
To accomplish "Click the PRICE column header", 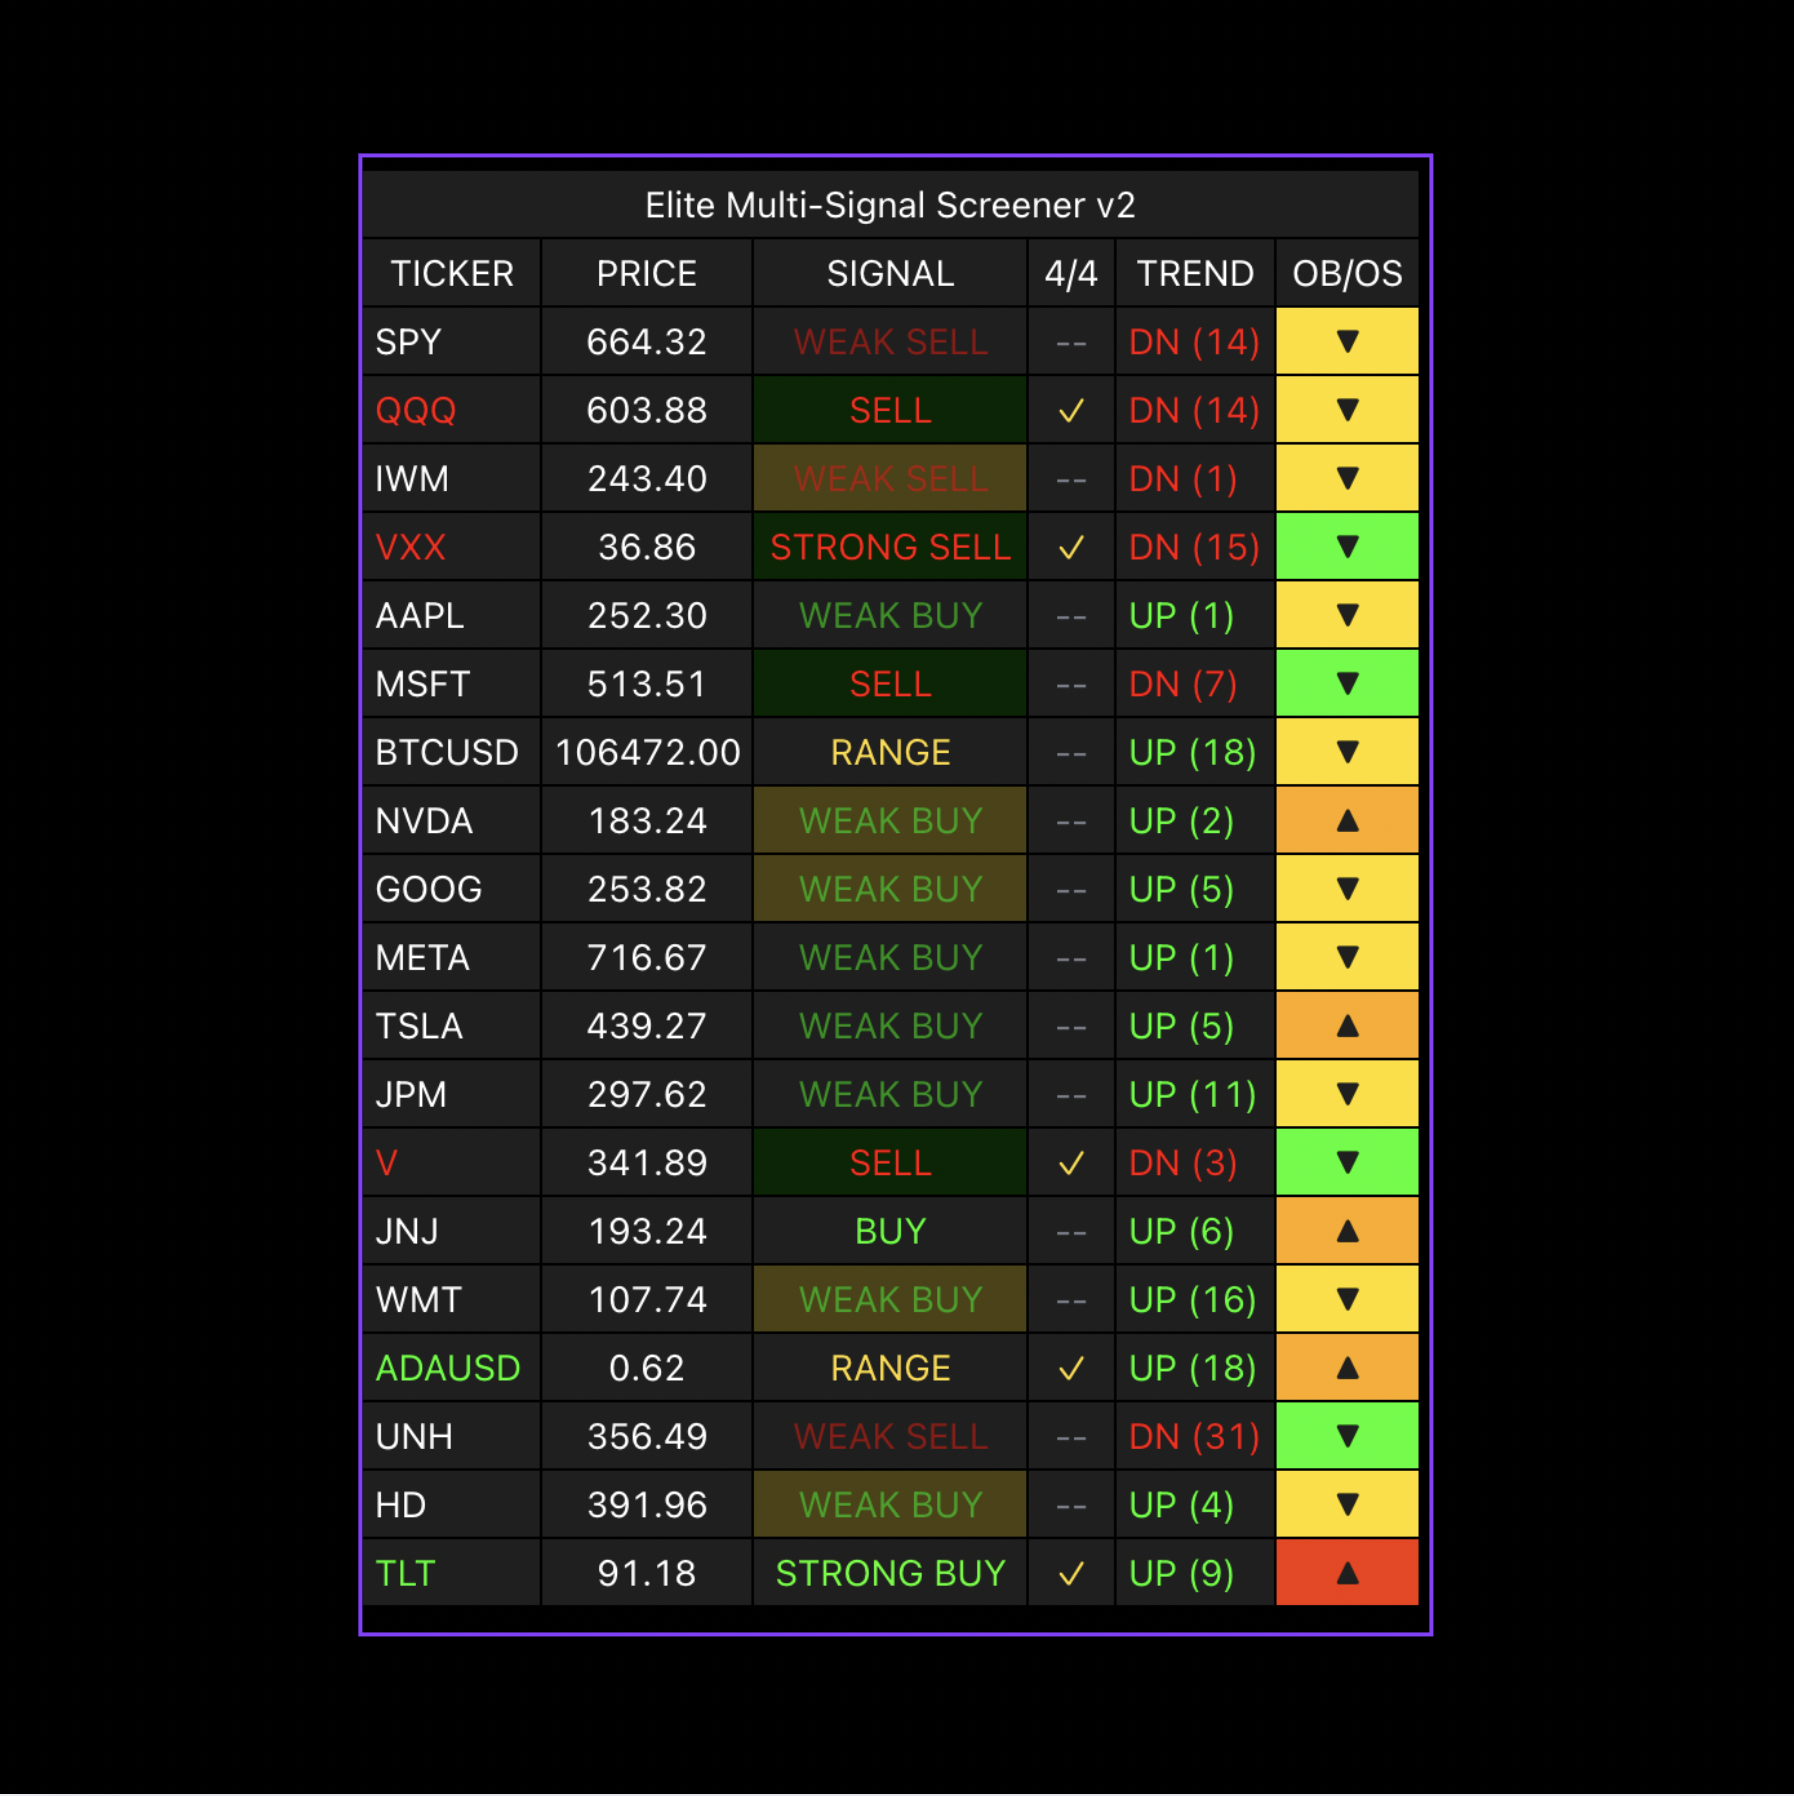I will point(647,274).
